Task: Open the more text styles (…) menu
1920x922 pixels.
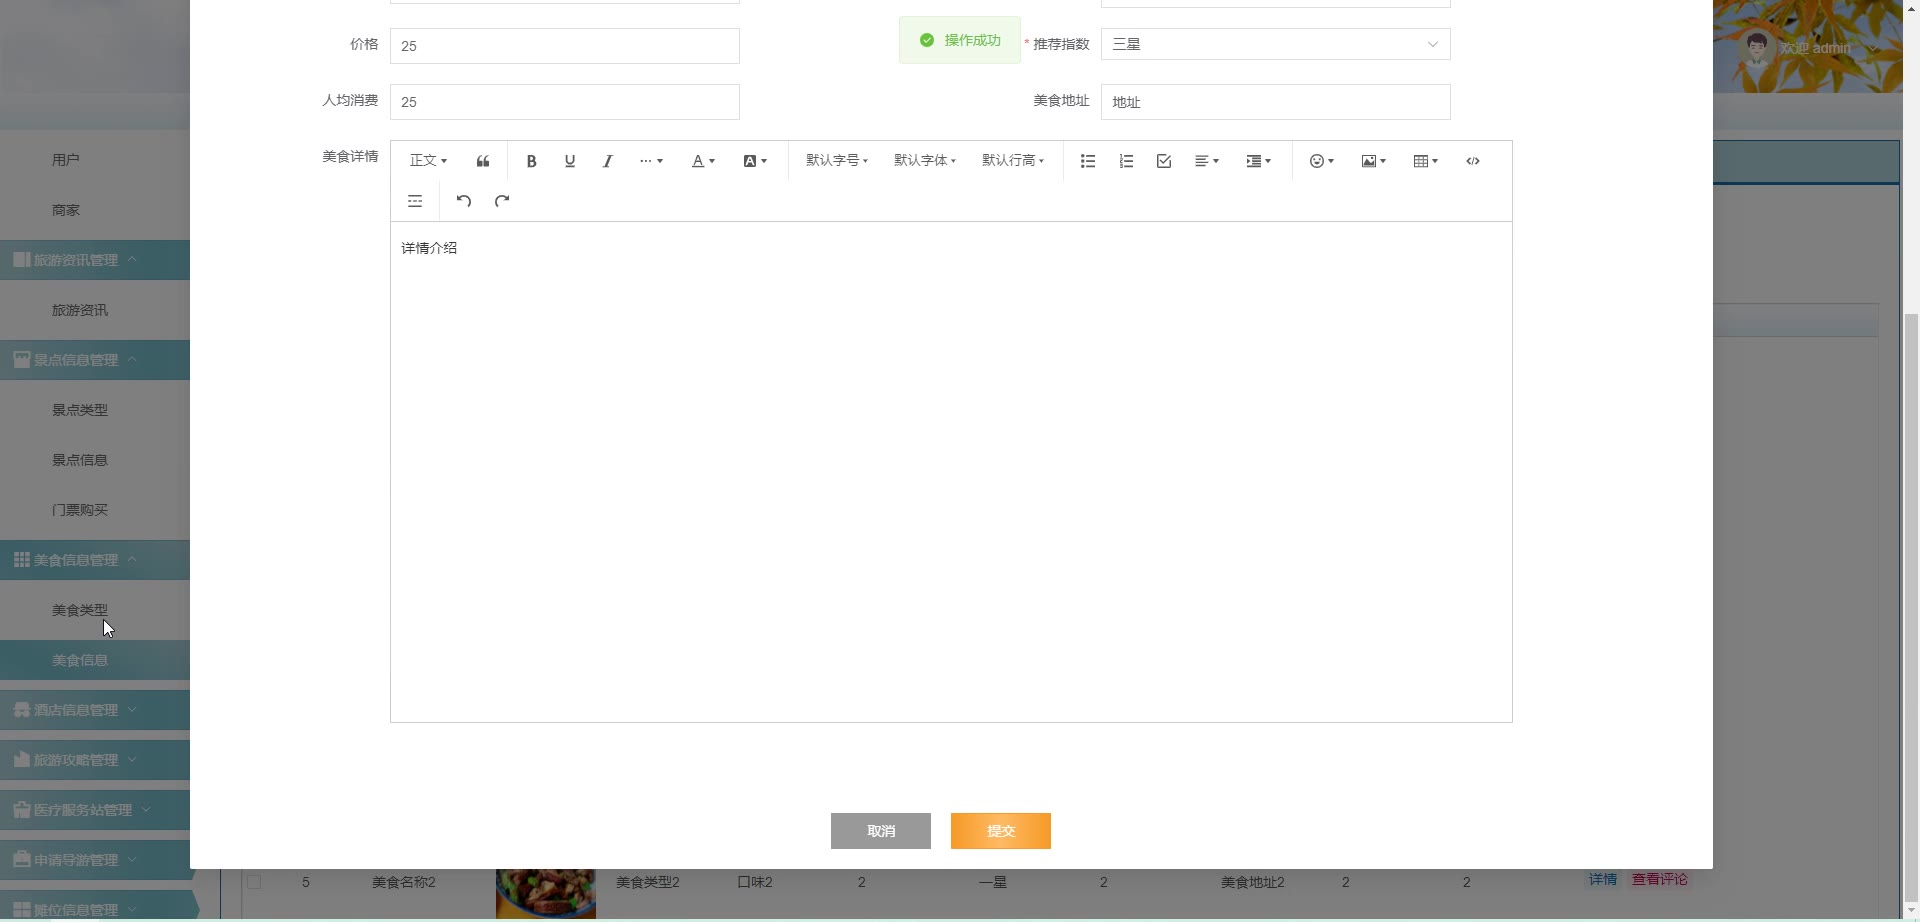Action: click(651, 161)
